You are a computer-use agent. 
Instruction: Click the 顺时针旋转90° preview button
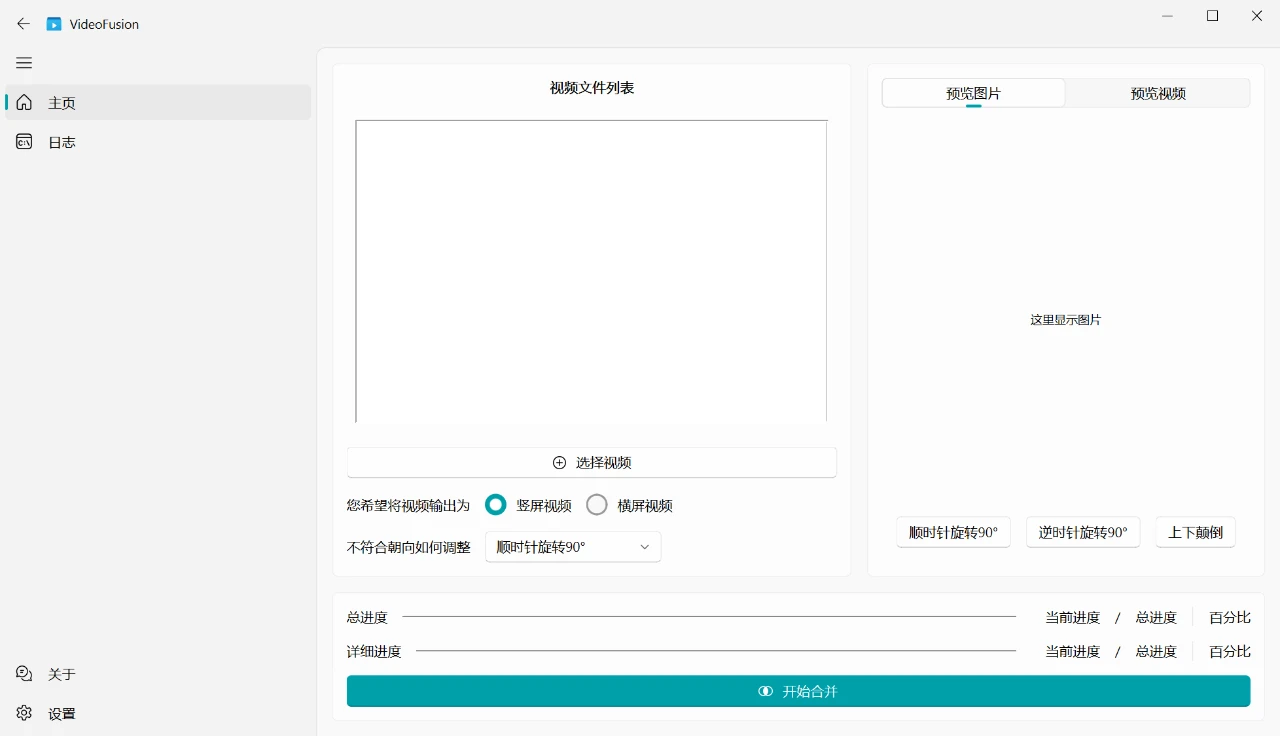point(953,532)
